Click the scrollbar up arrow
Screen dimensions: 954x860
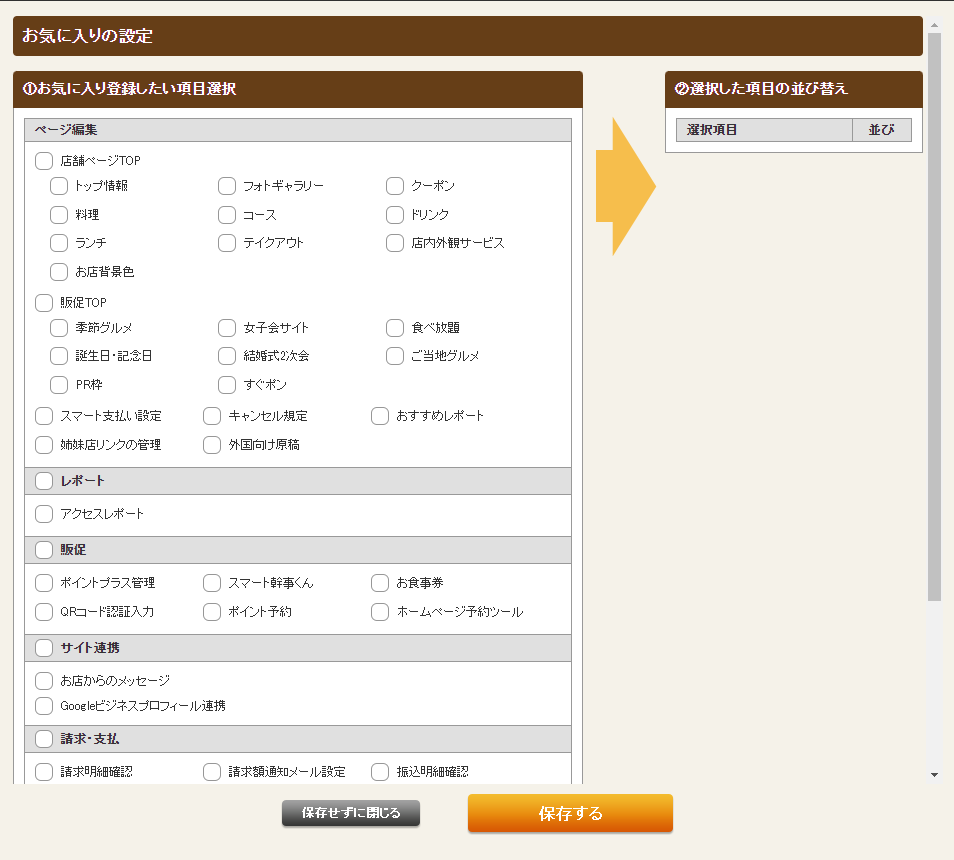coord(934,25)
